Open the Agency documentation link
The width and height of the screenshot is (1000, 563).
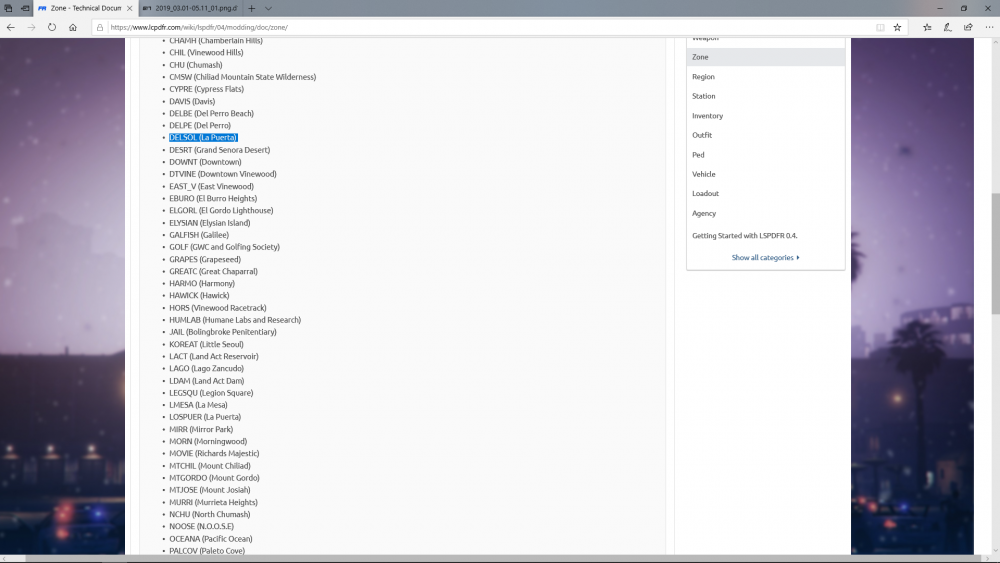coord(704,214)
